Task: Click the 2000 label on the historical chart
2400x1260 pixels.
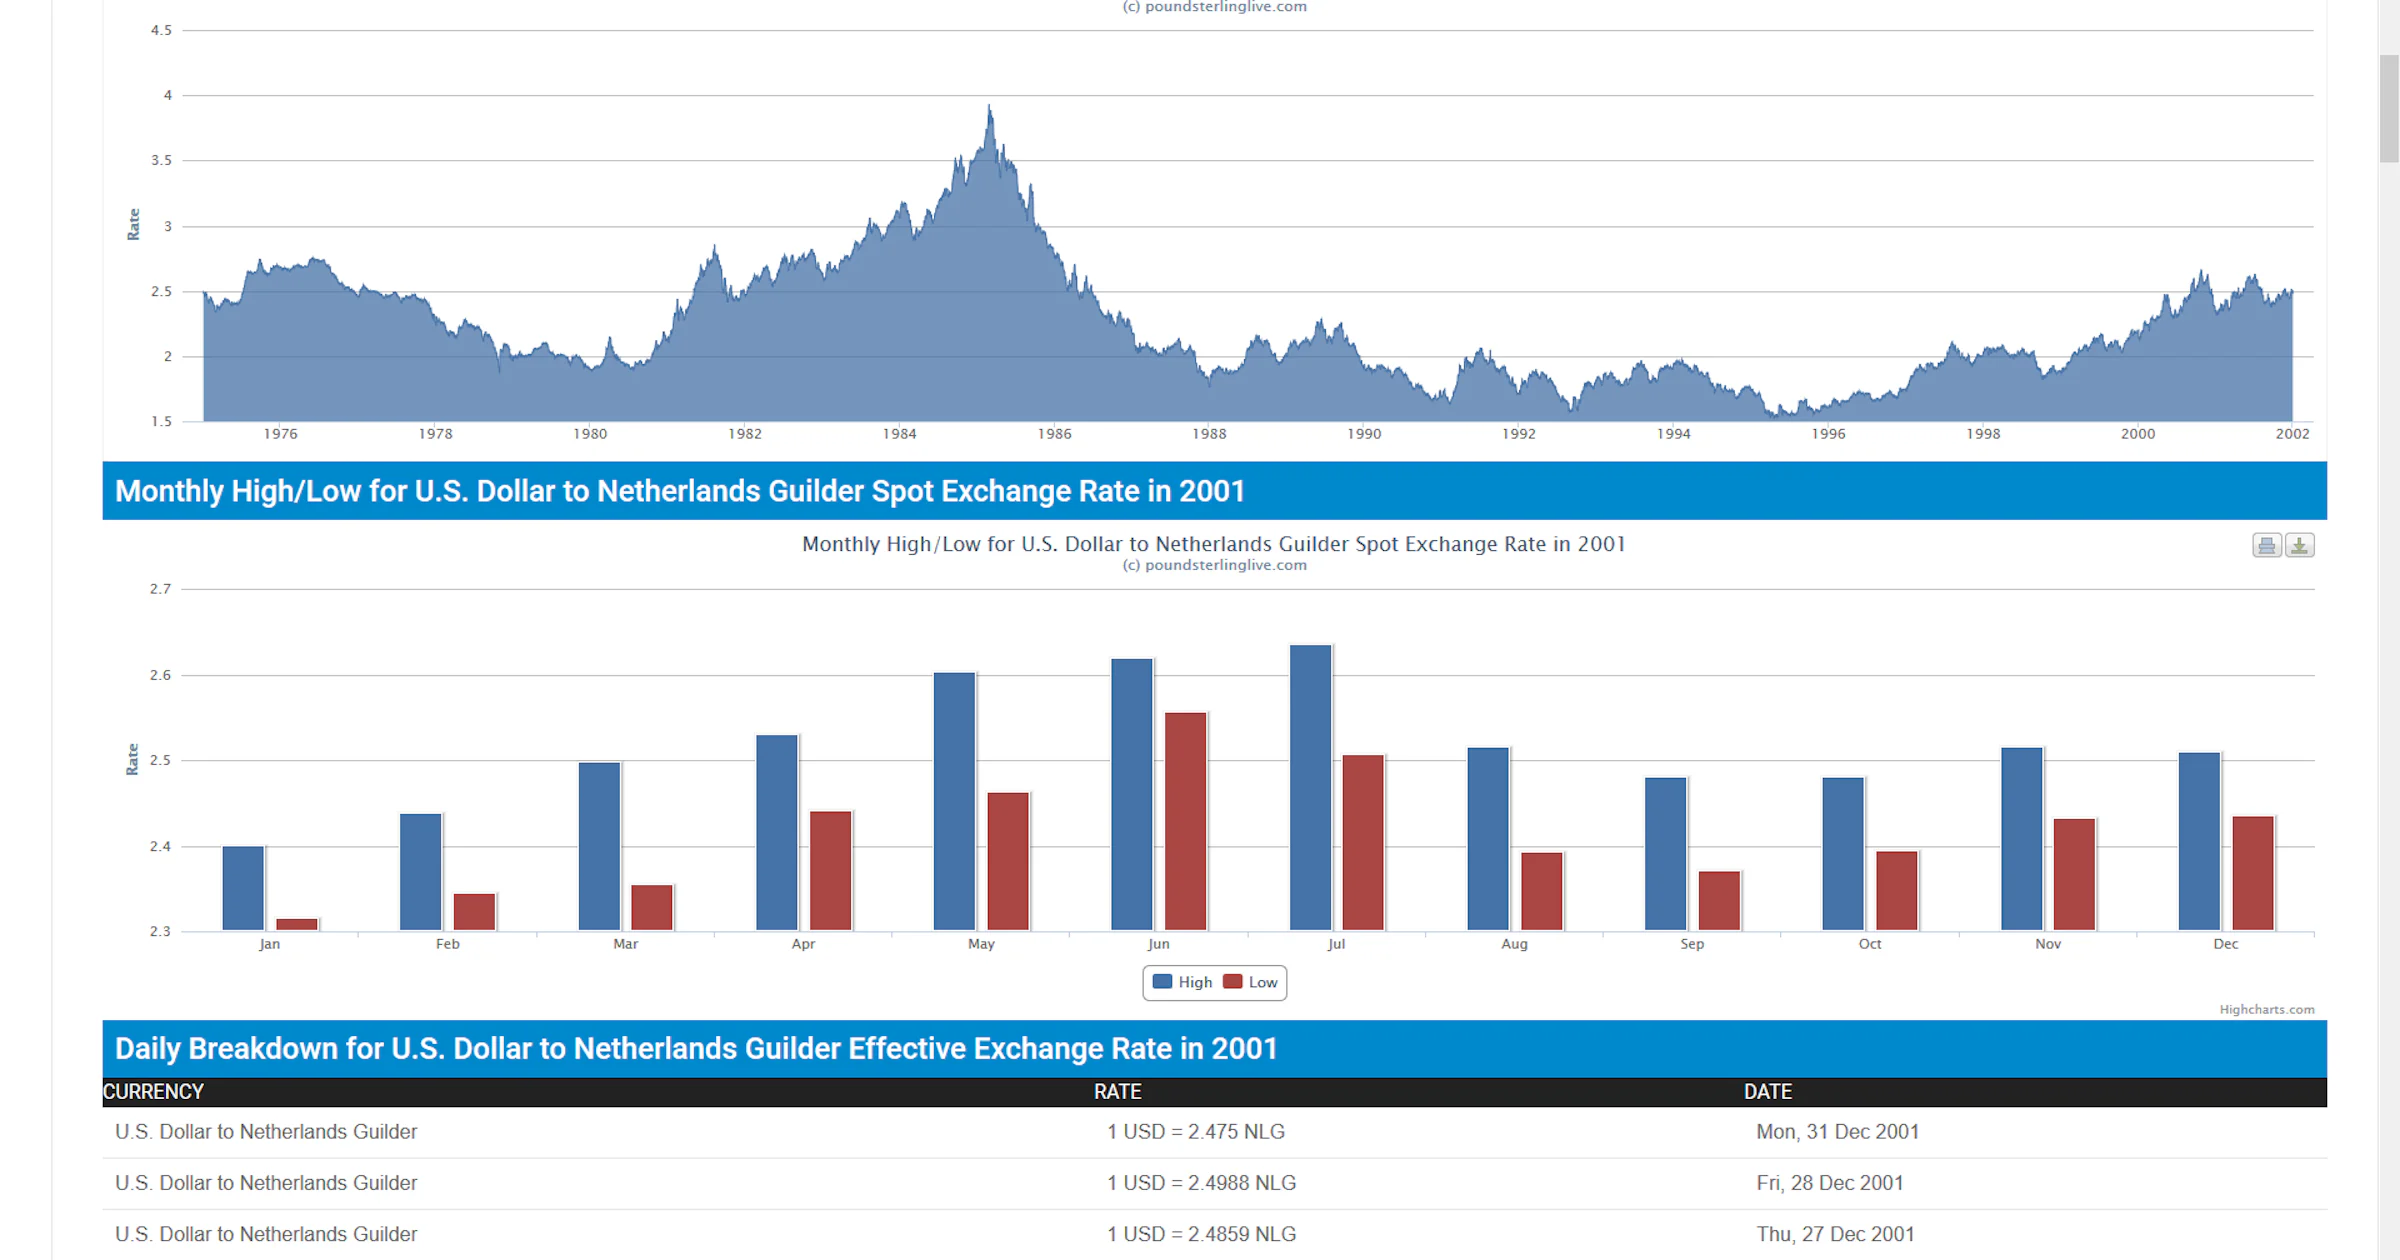Action: pos(2138,434)
